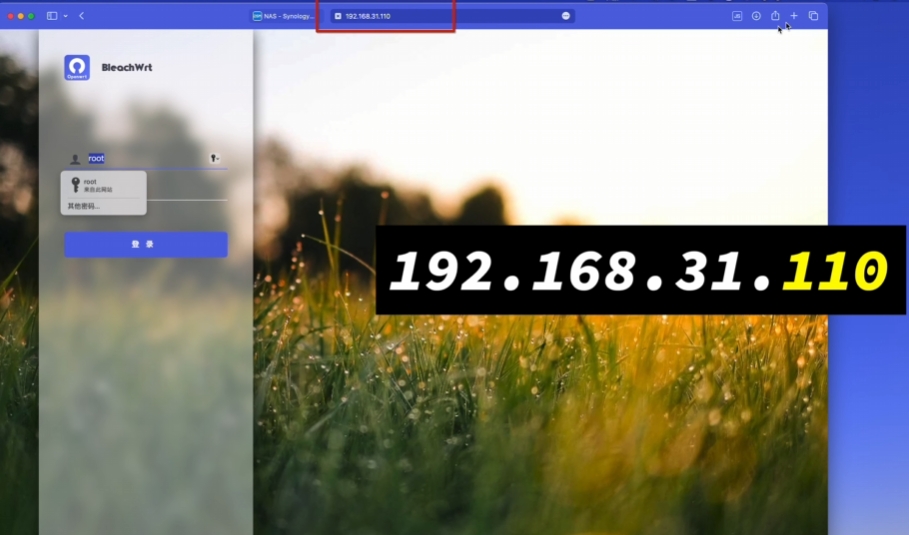Click the 192.168.31.110 address bar

(x=450, y=16)
